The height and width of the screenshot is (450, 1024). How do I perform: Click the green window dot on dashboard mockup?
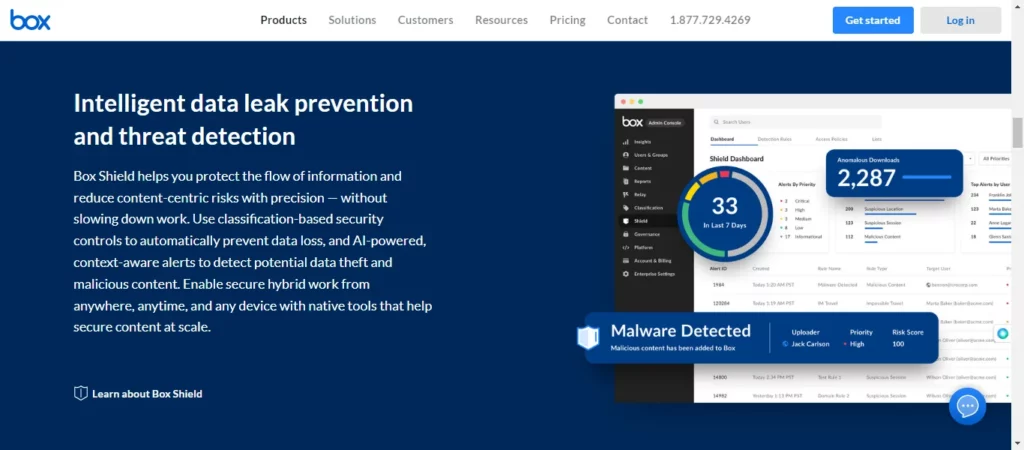click(641, 102)
